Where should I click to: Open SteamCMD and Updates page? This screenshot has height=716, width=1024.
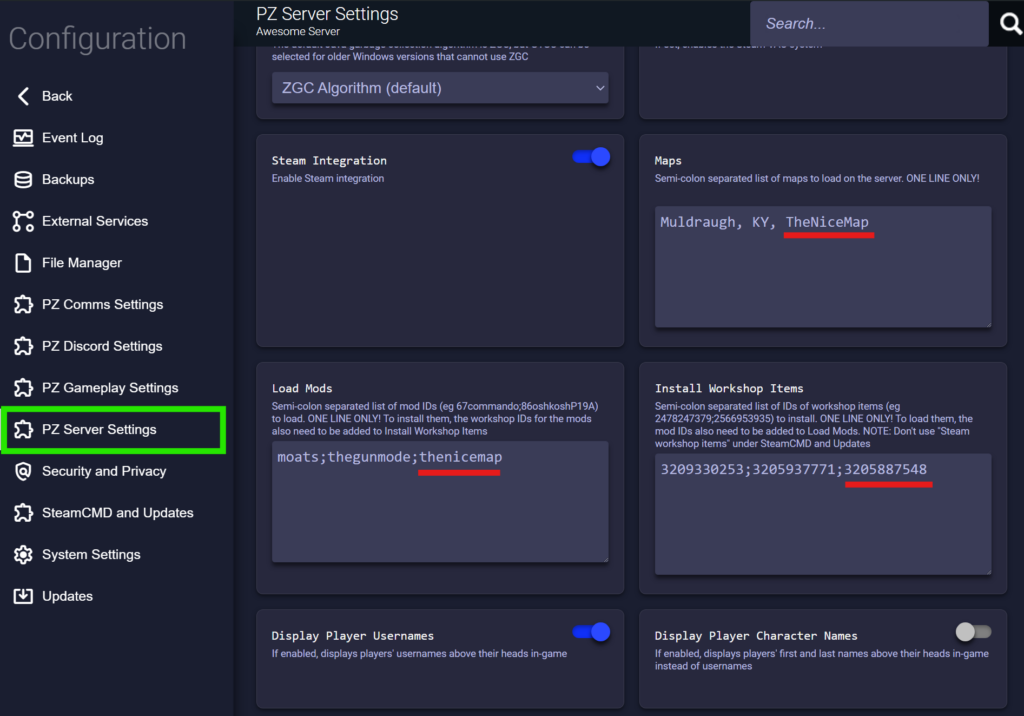[117, 513]
